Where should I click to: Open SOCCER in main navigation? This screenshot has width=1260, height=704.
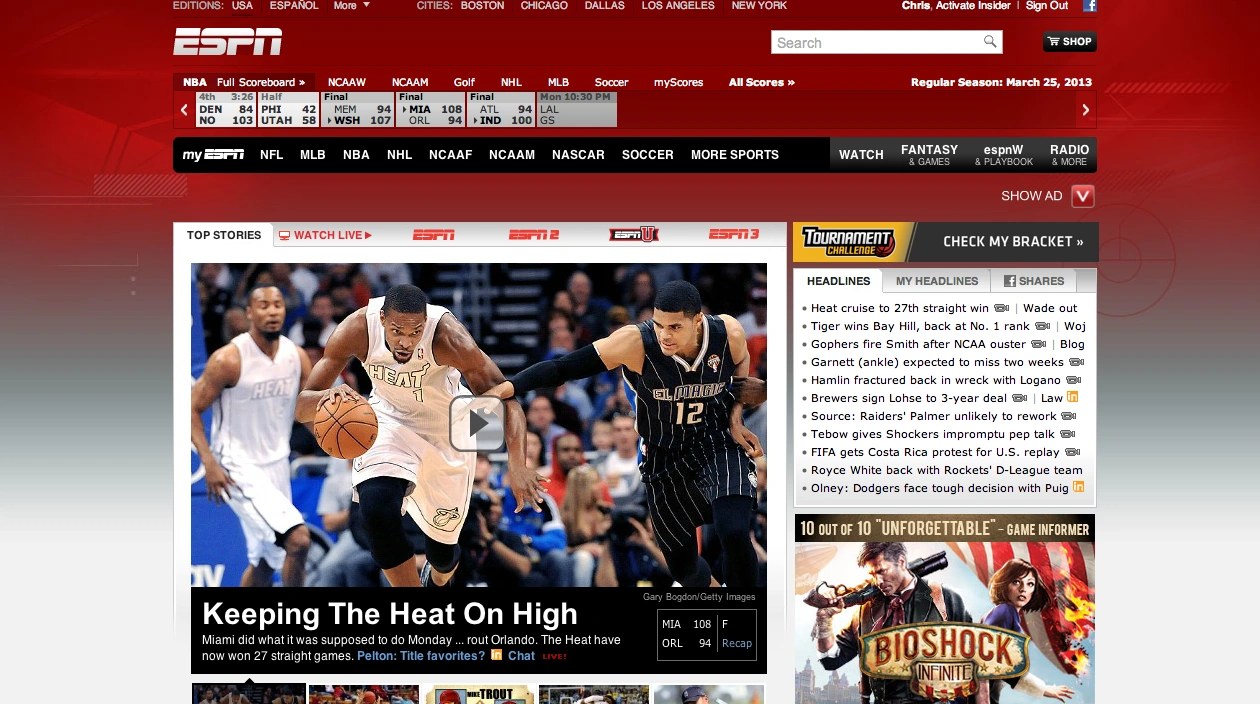pos(648,155)
